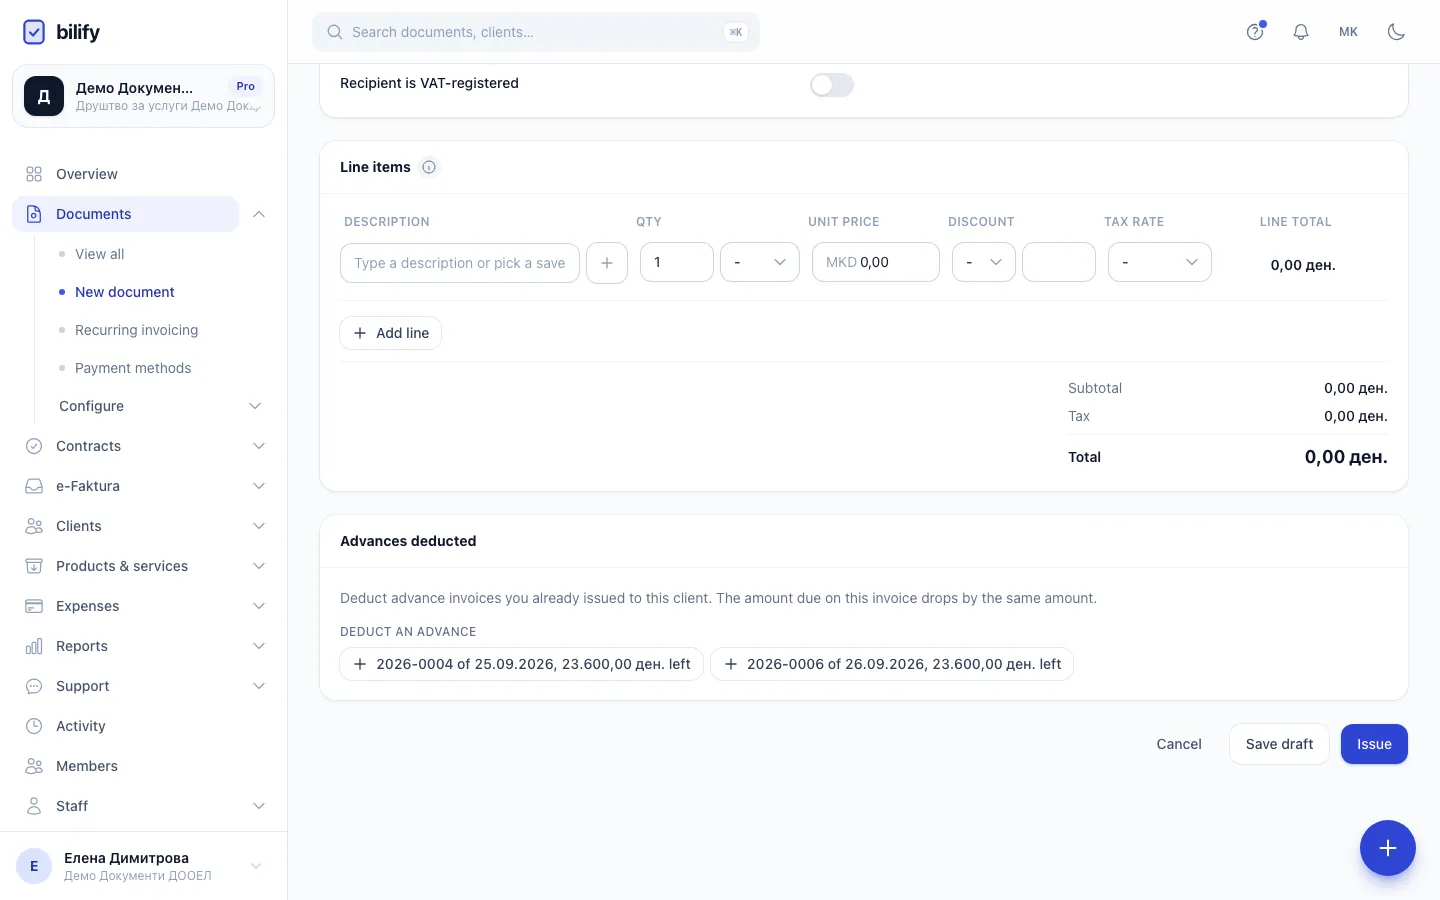Go to View all documents
The height and width of the screenshot is (900, 1440).
pos(100,254)
